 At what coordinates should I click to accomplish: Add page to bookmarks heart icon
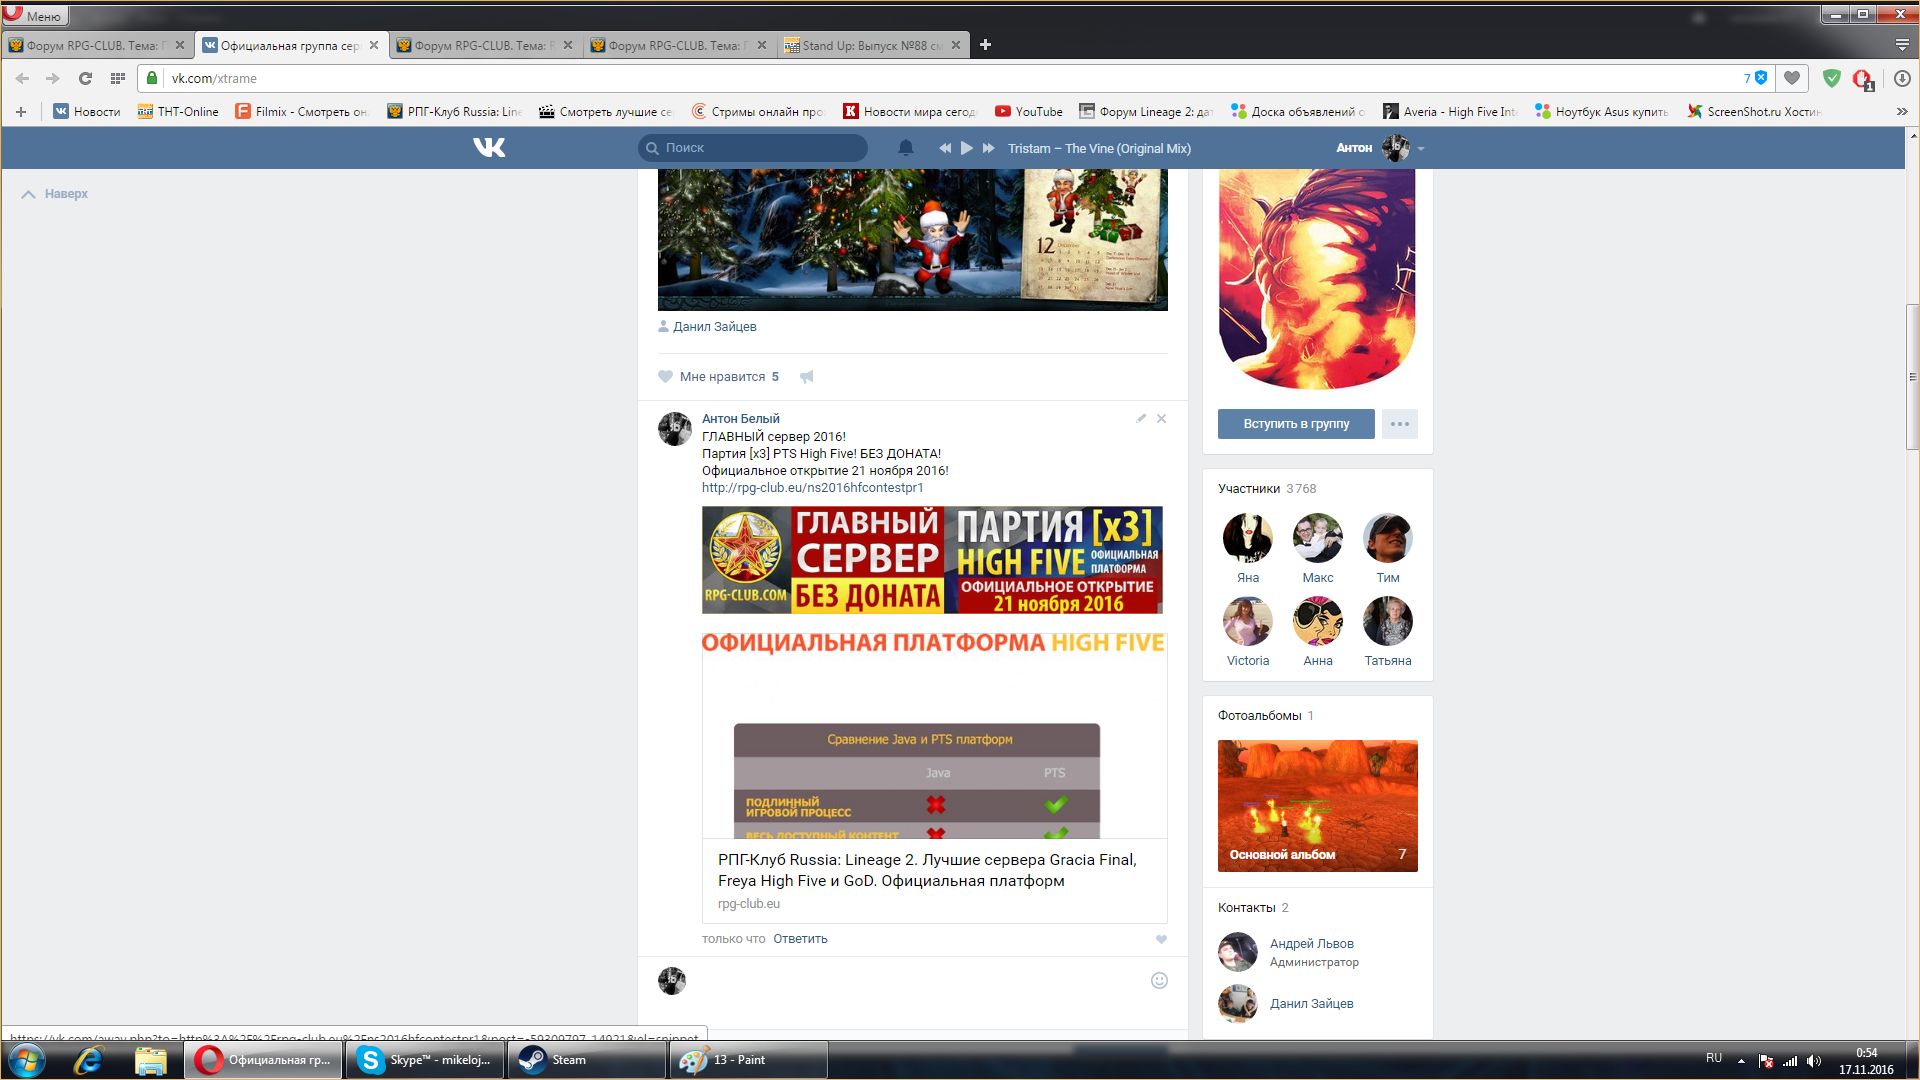tap(1792, 78)
